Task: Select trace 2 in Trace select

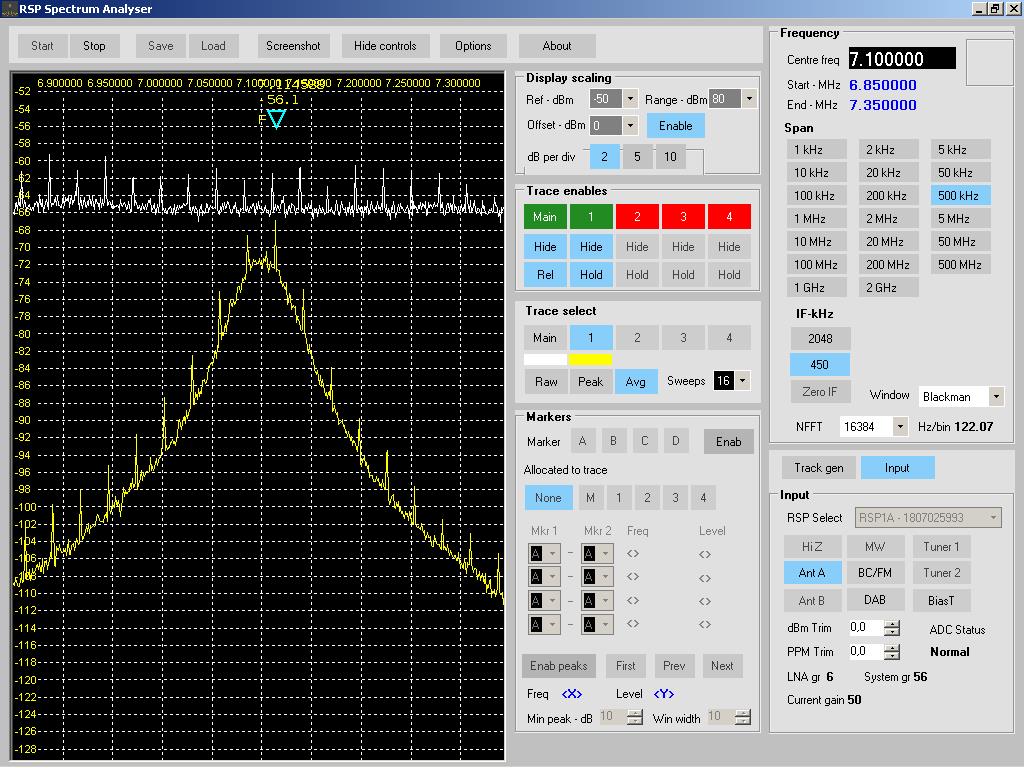Action: (x=637, y=338)
